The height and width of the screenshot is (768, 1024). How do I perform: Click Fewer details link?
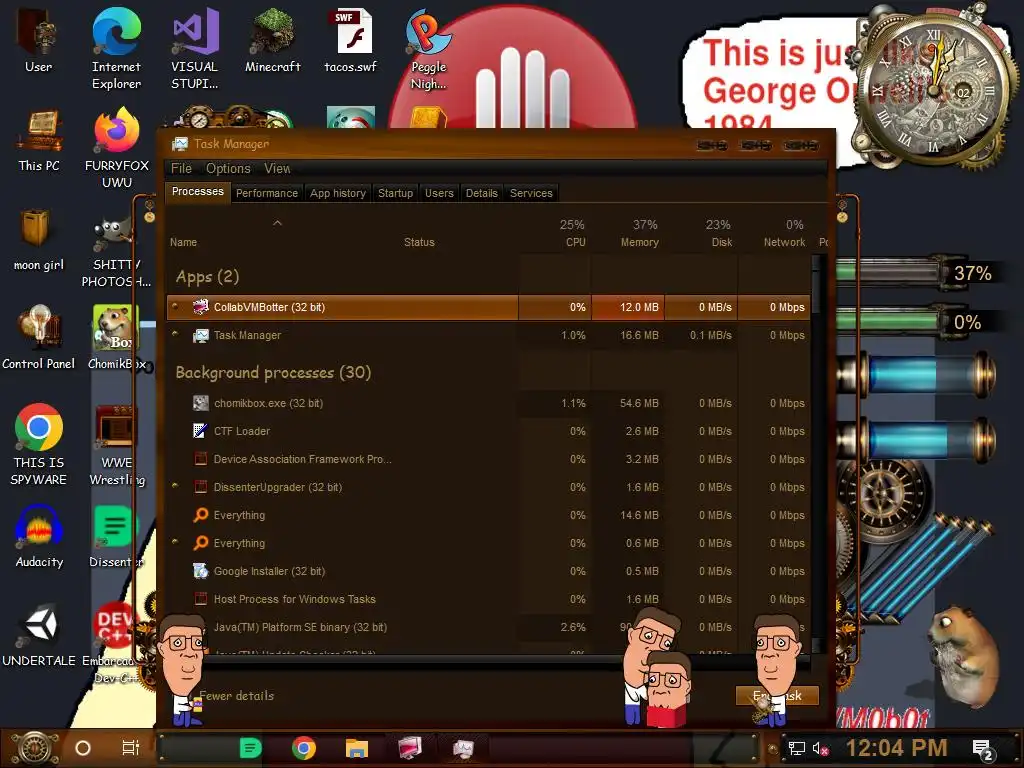point(236,696)
